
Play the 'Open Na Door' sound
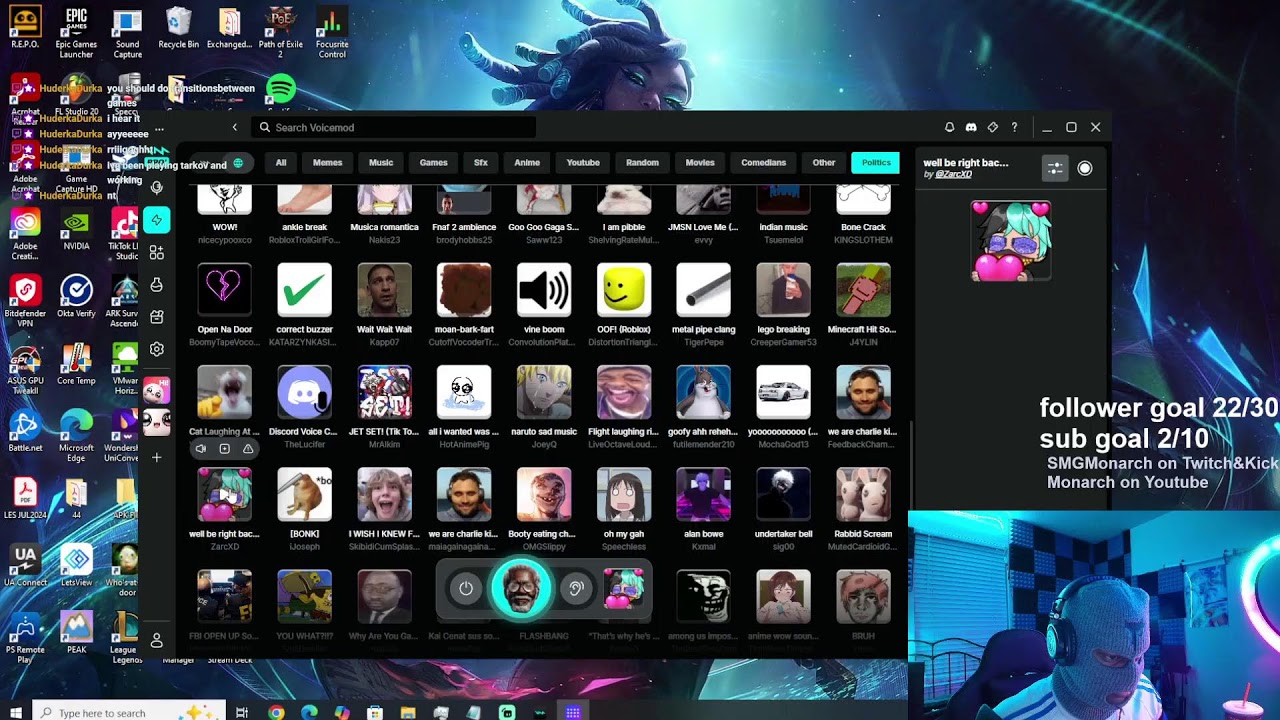coord(224,290)
